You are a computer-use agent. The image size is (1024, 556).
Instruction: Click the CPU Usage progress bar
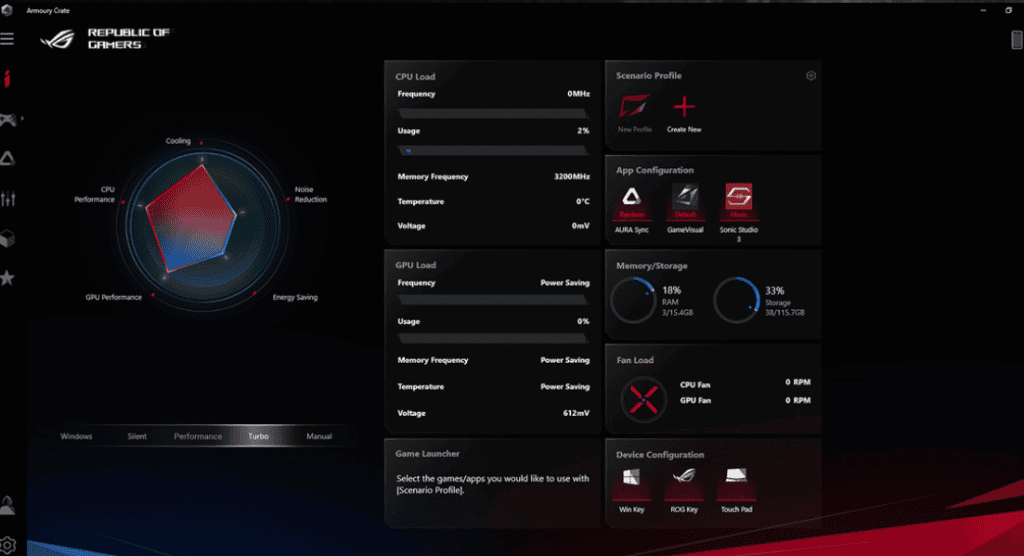point(493,150)
